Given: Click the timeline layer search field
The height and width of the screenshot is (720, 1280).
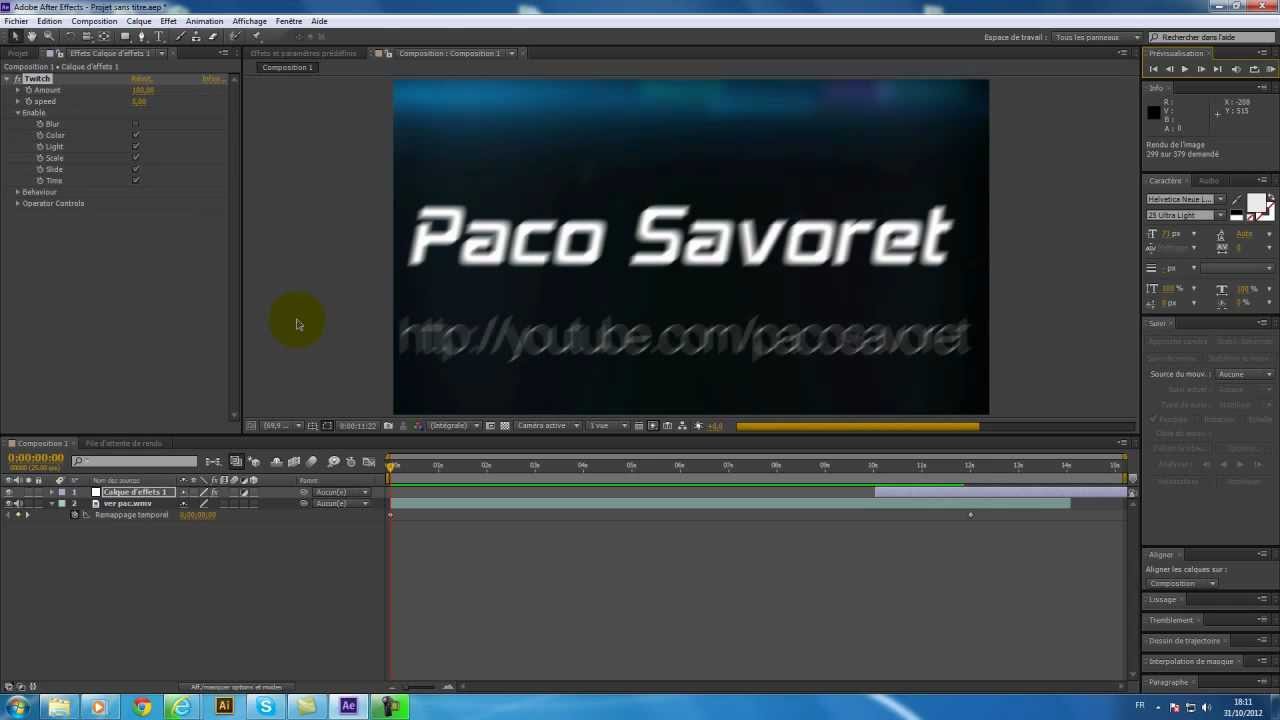Looking at the screenshot, I should click(x=134, y=461).
